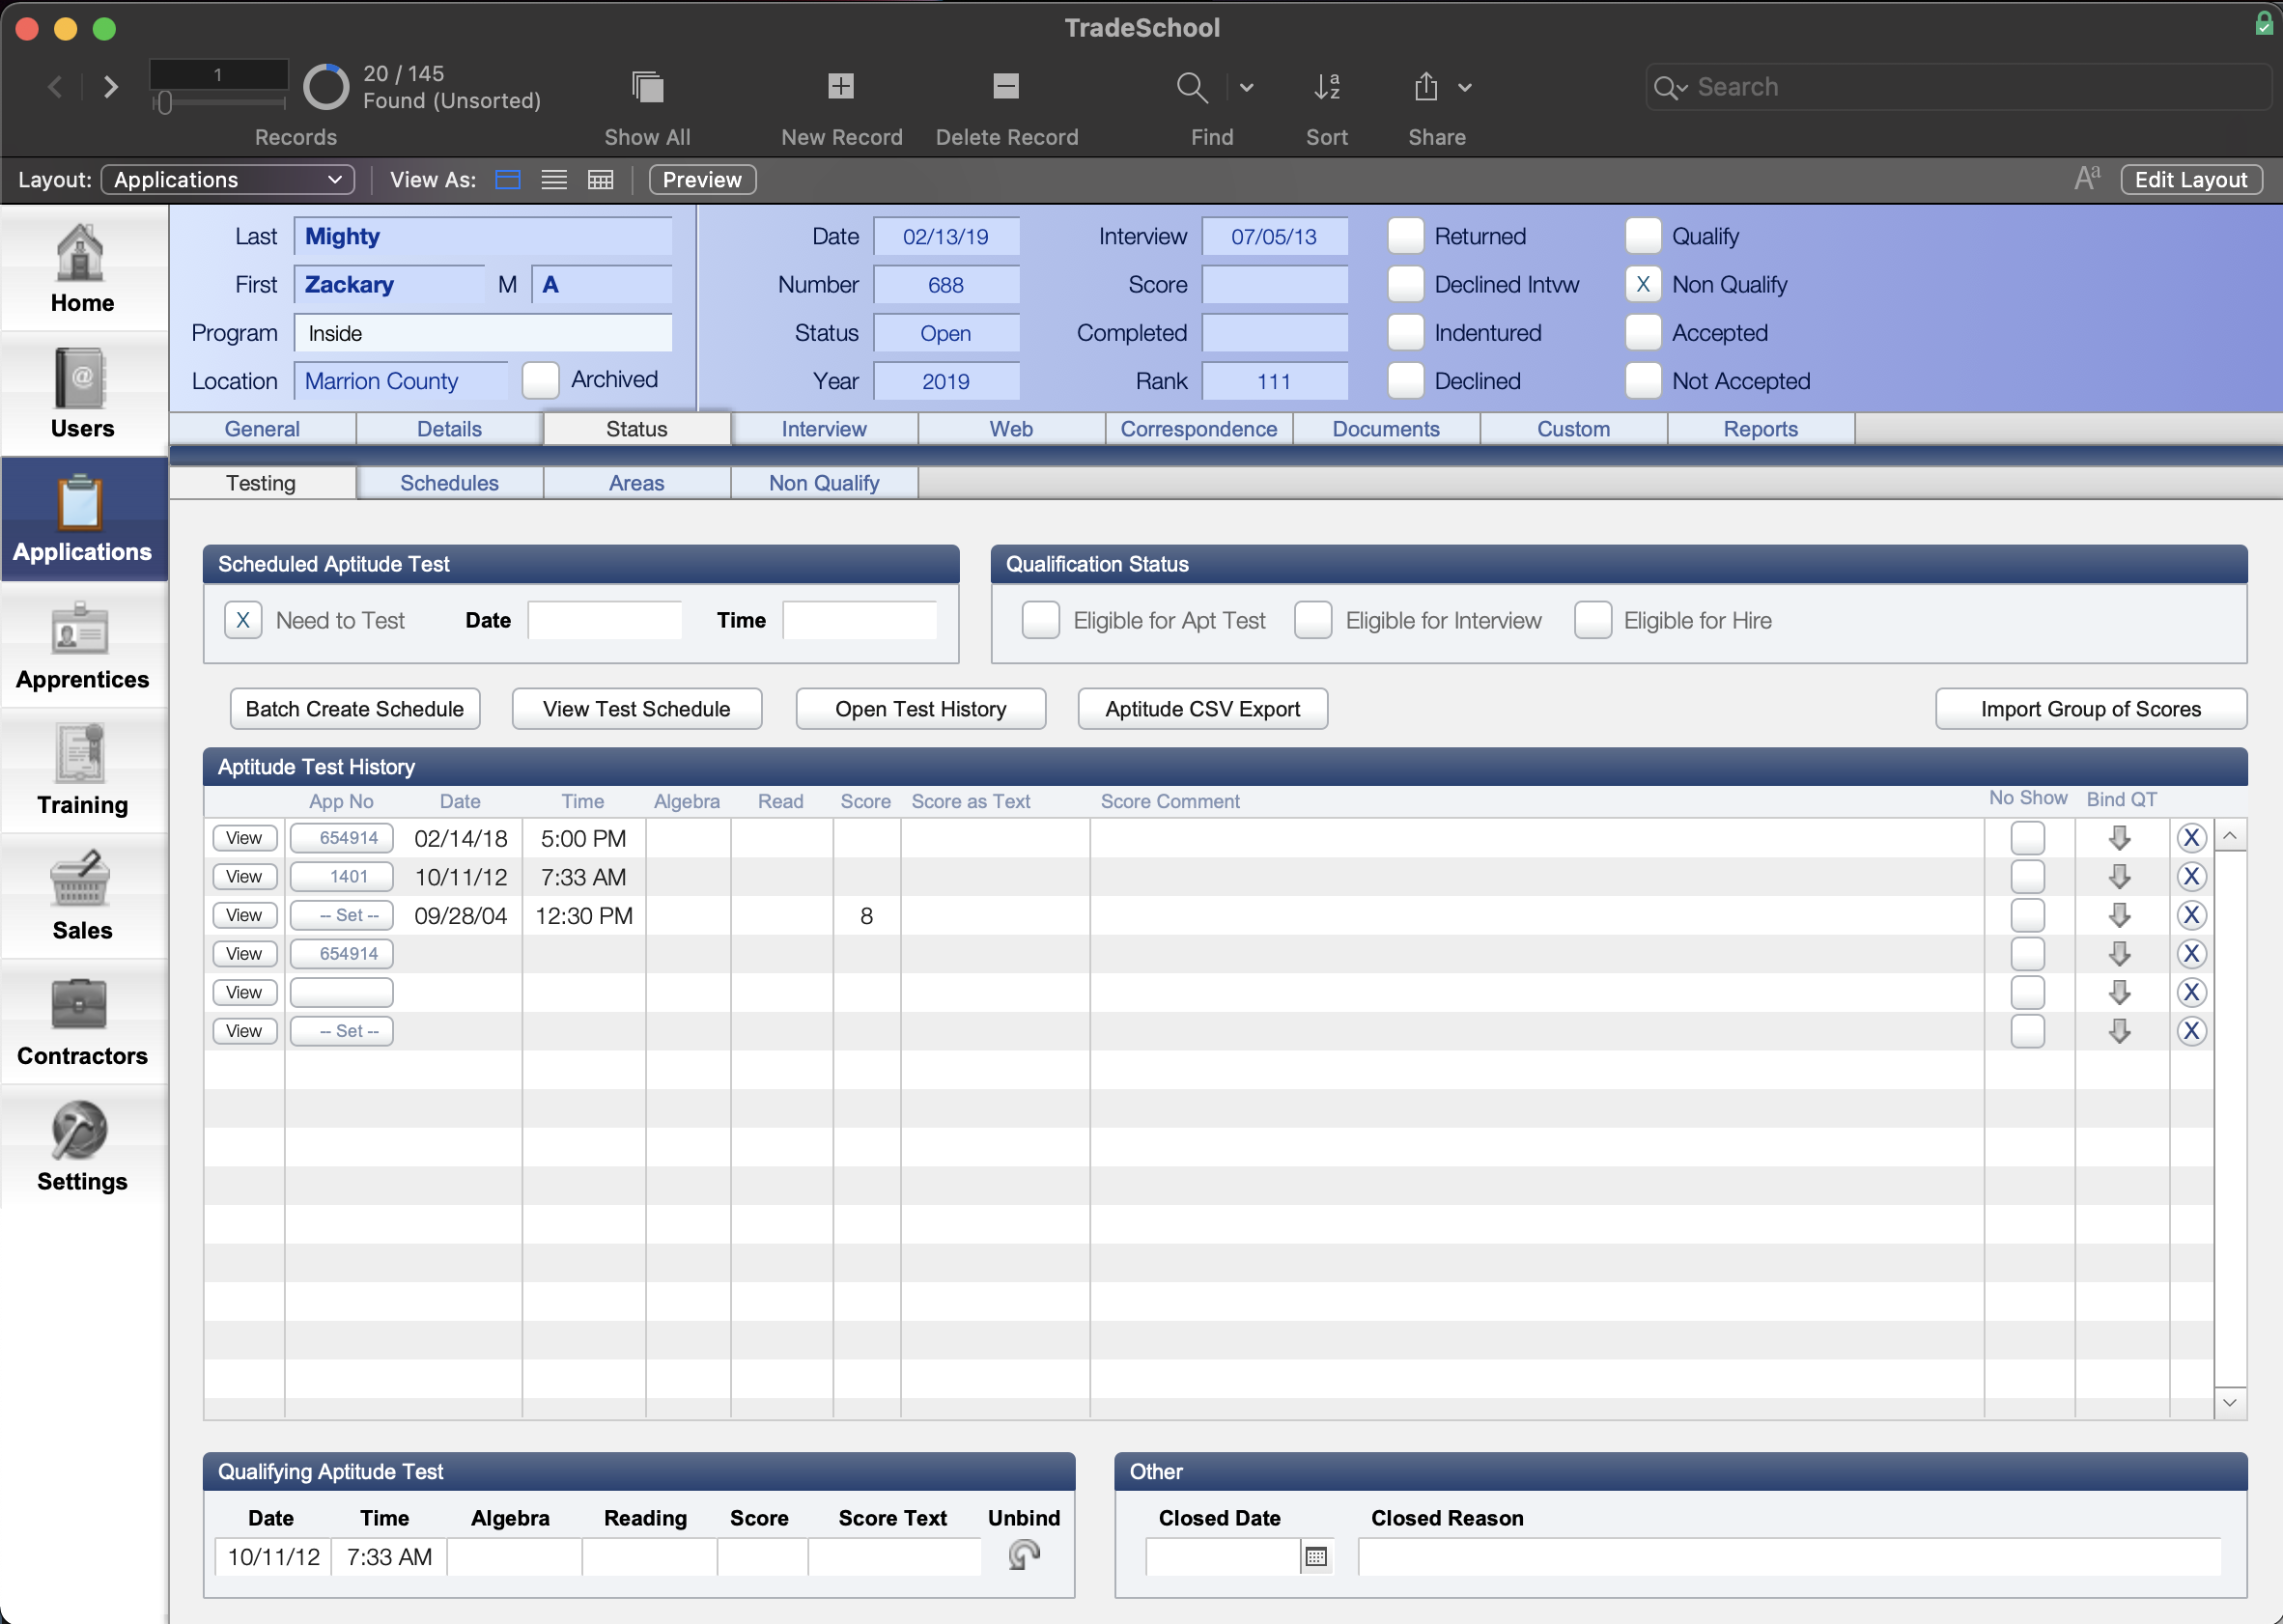Click the Import Group of Scores button

(2090, 707)
